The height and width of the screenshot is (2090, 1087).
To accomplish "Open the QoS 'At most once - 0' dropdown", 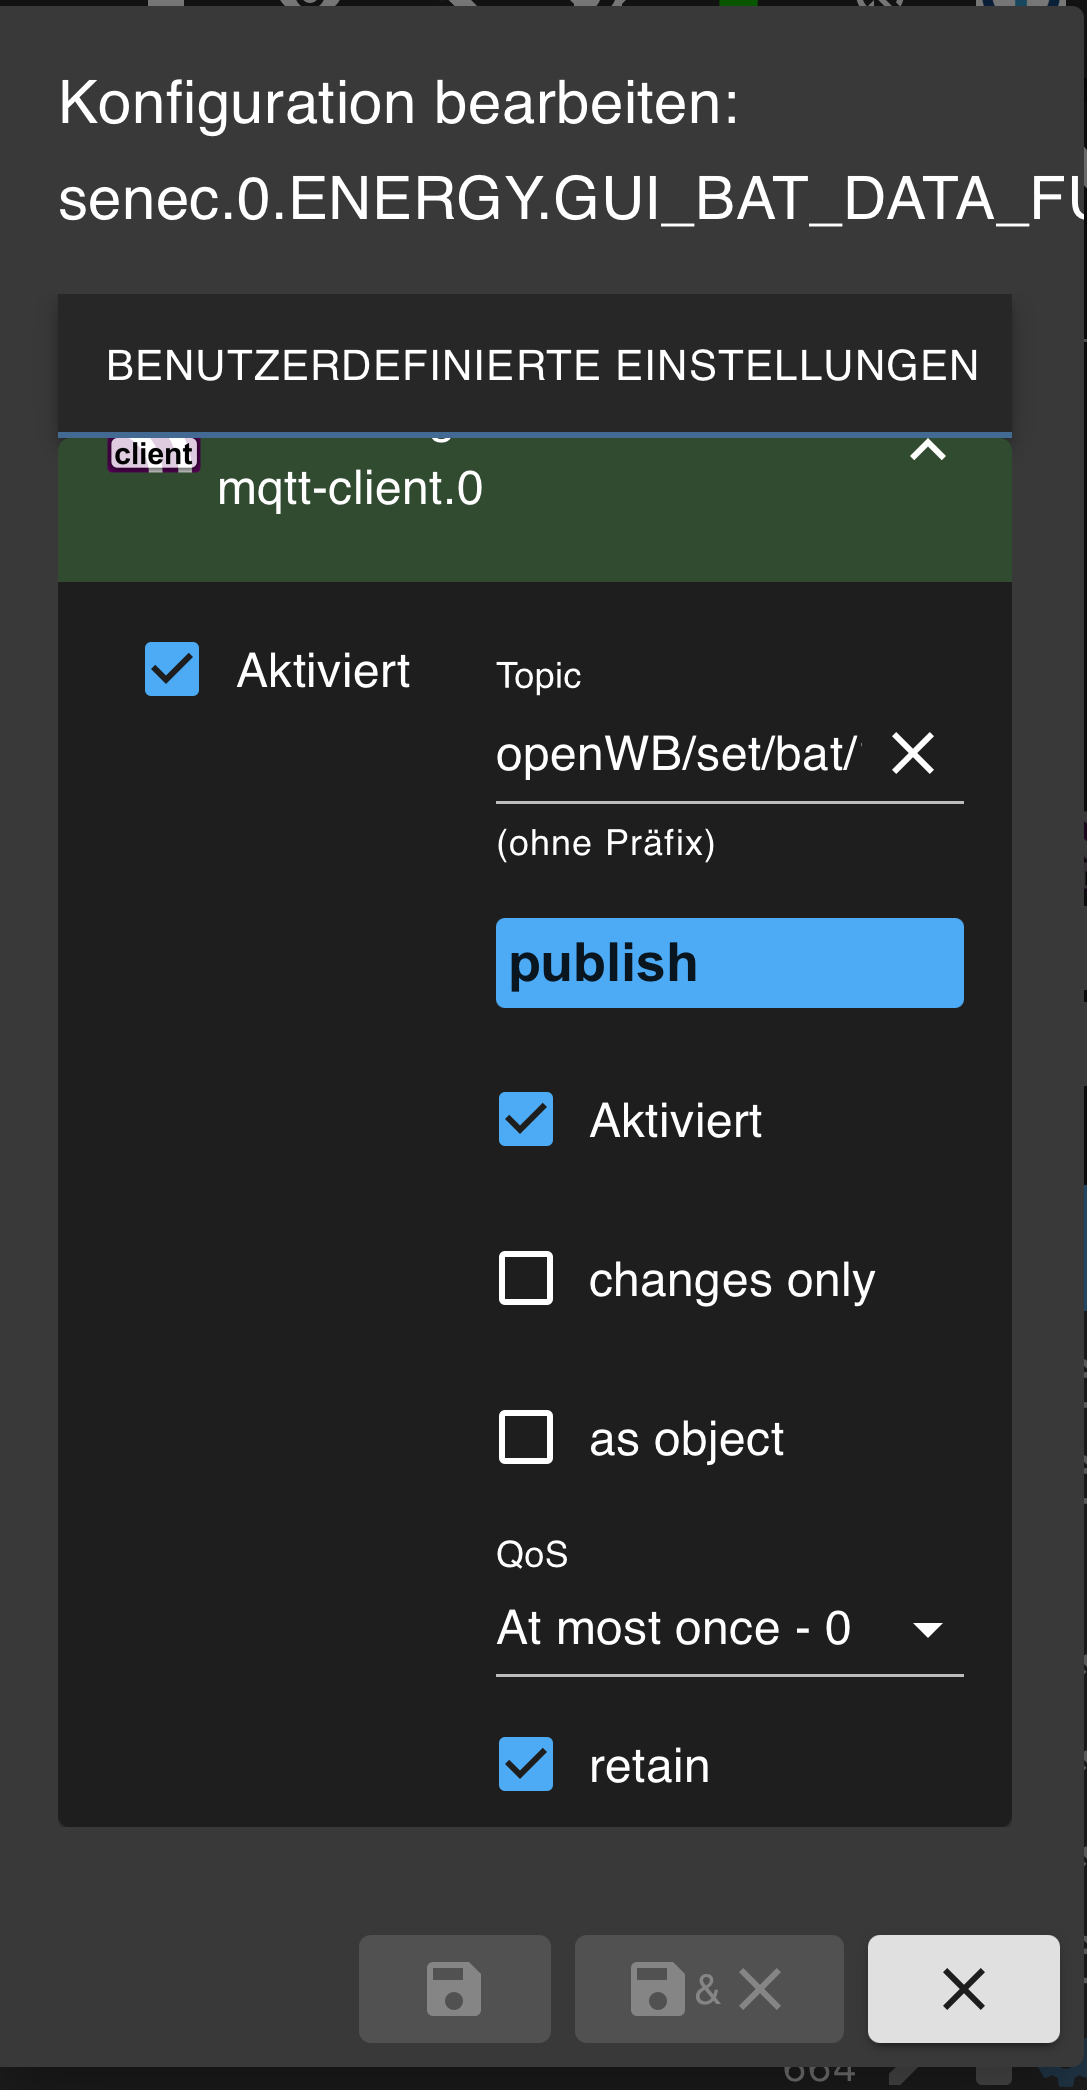I will (674, 1628).
